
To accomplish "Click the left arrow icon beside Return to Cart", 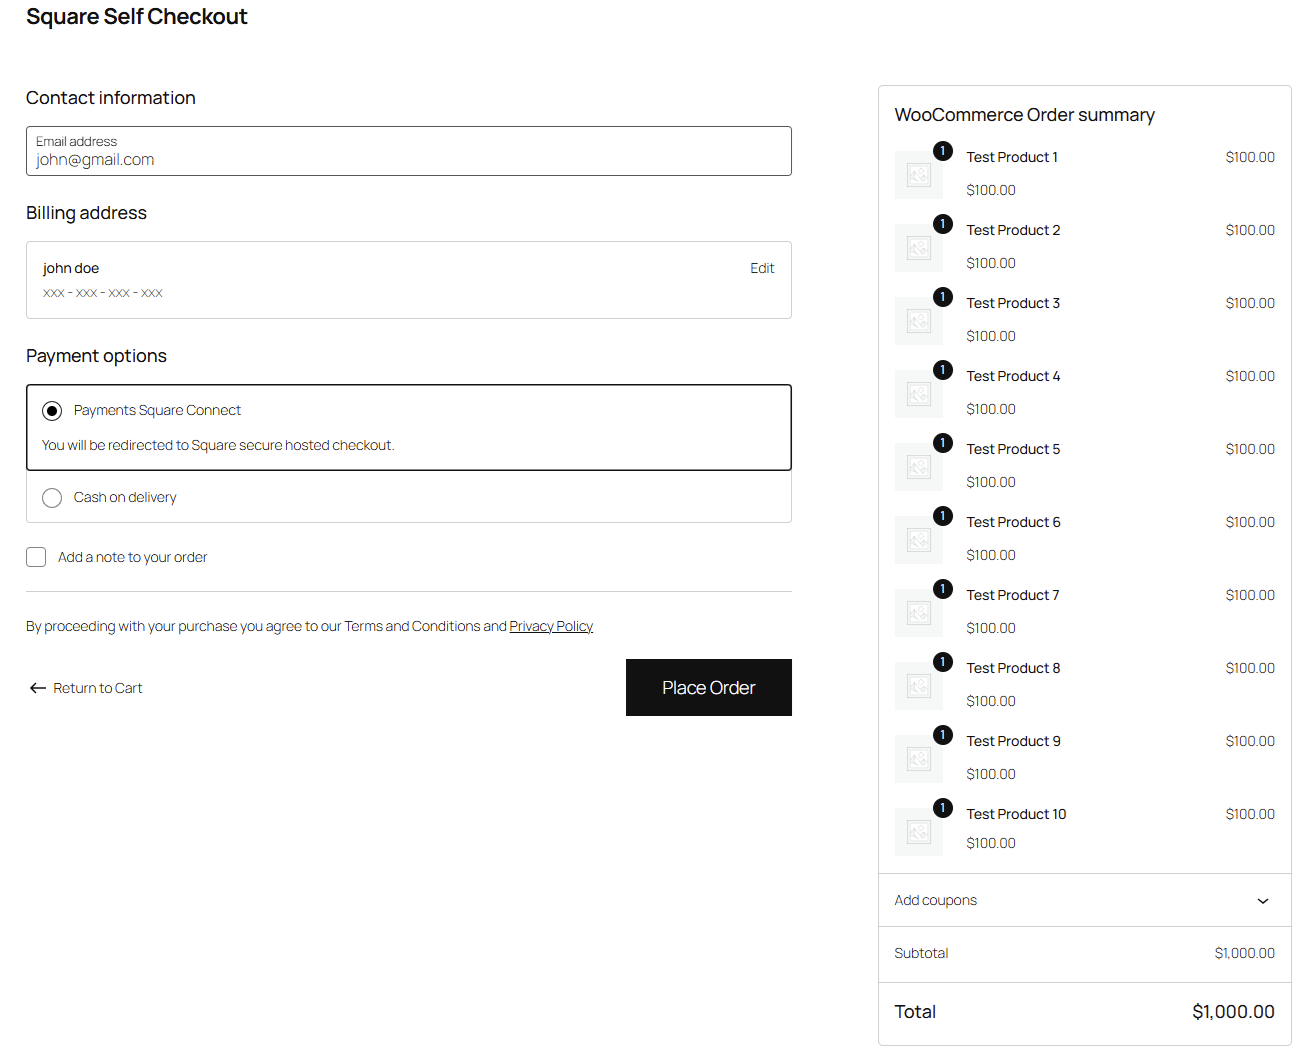I will coord(38,688).
